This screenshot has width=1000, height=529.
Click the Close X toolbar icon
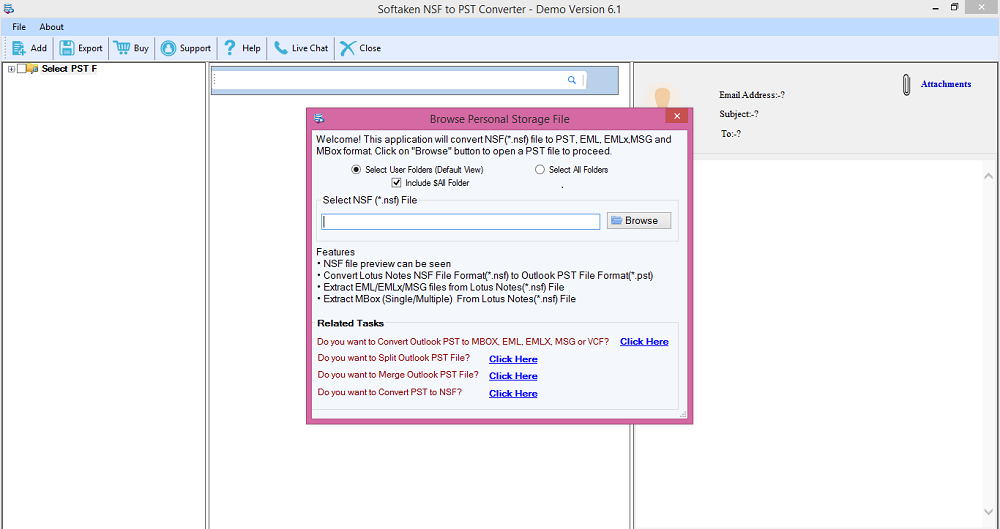[348, 48]
